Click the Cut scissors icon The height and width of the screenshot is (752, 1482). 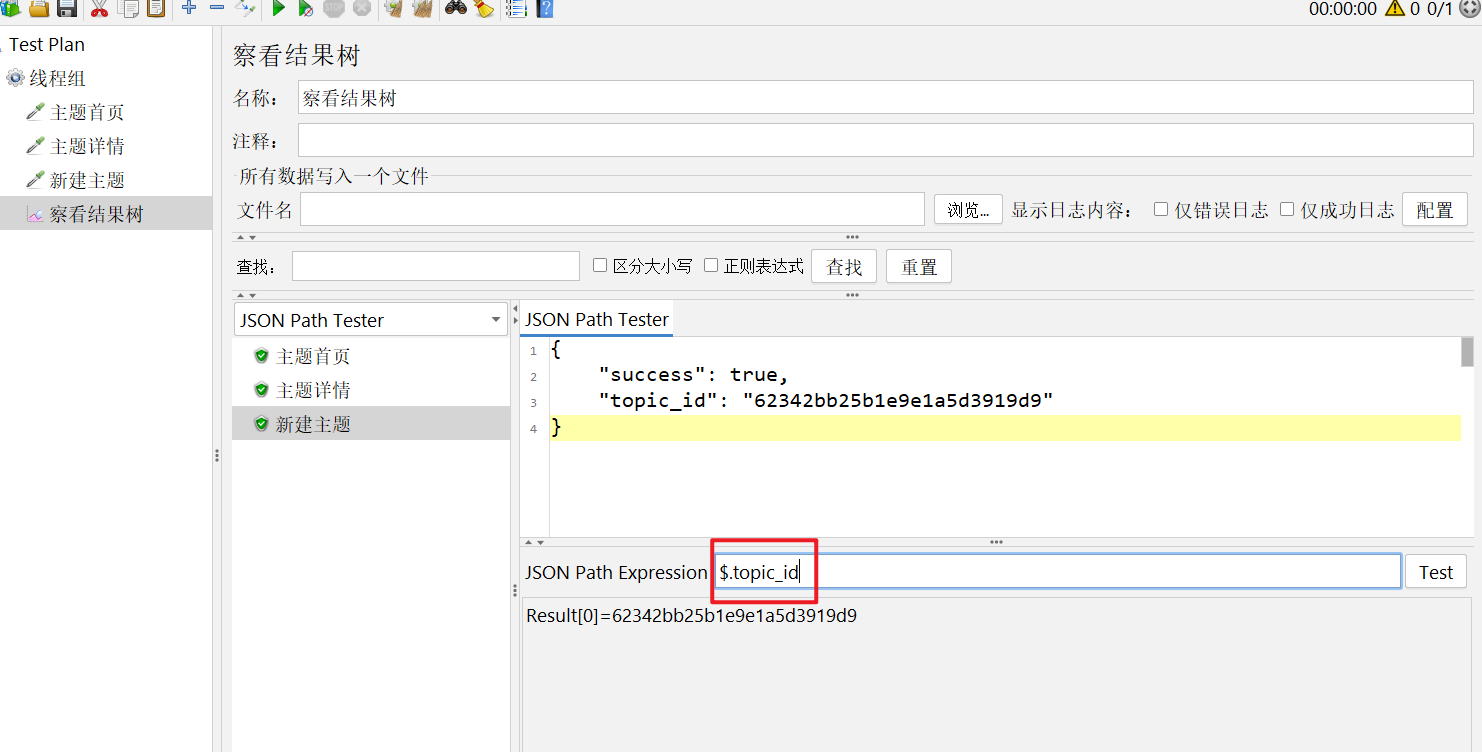(98, 8)
